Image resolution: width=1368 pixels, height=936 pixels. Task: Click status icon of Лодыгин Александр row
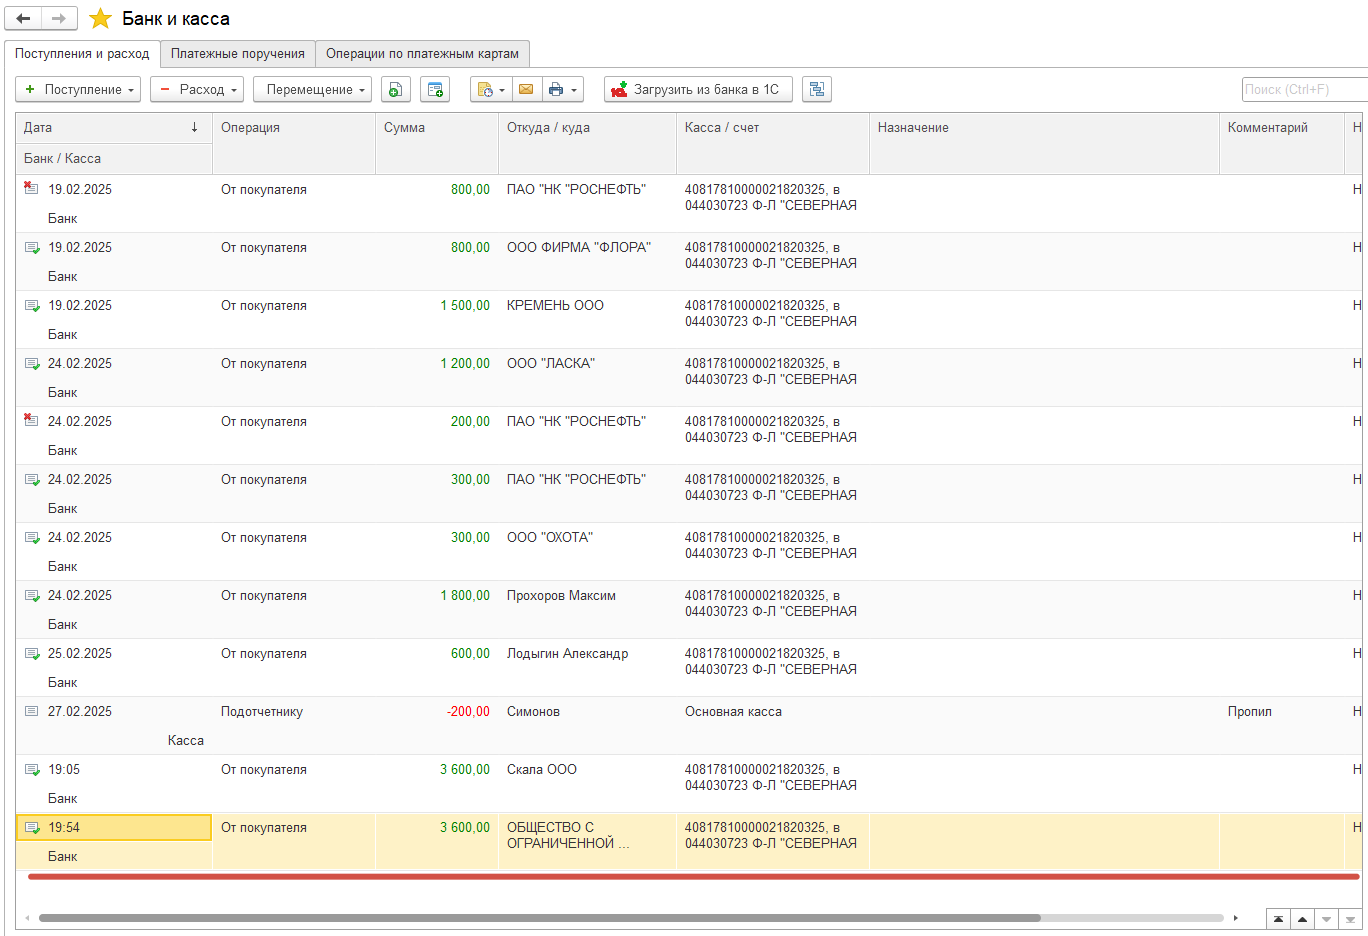click(32, 653)
